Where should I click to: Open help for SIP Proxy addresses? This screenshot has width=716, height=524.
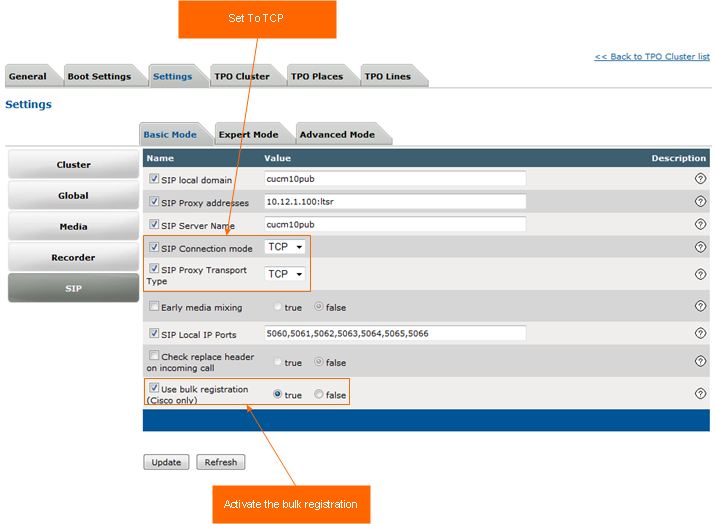click(x=700, y=201)
